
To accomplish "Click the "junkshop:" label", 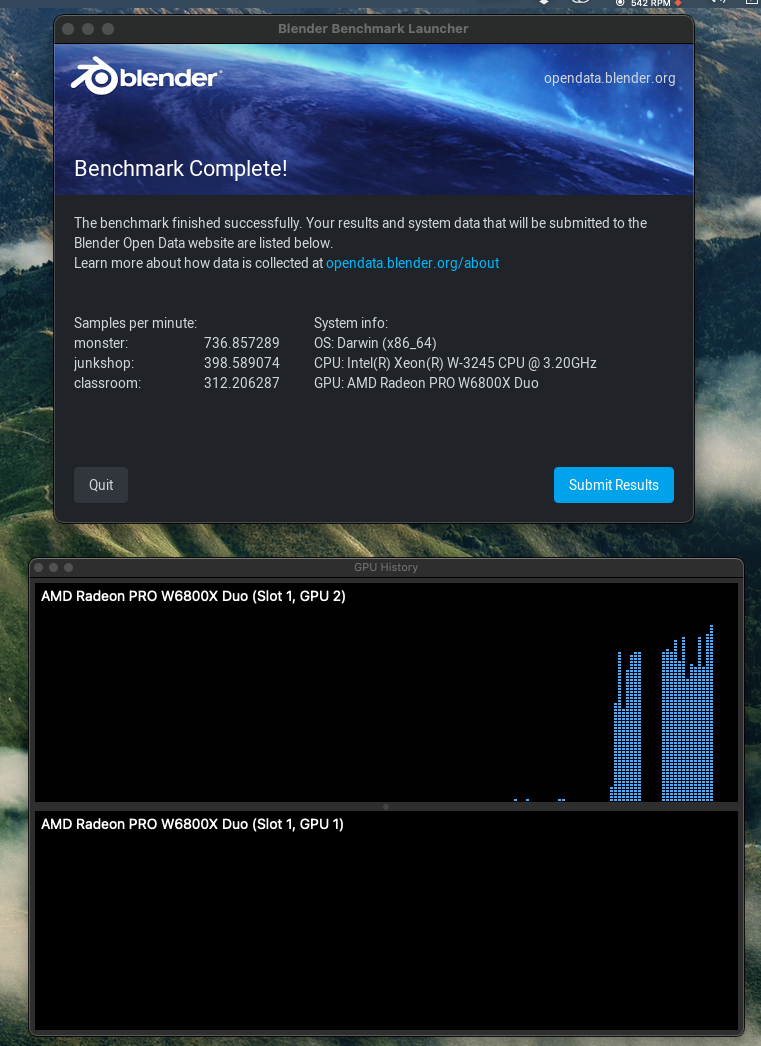I will [104, 363].
